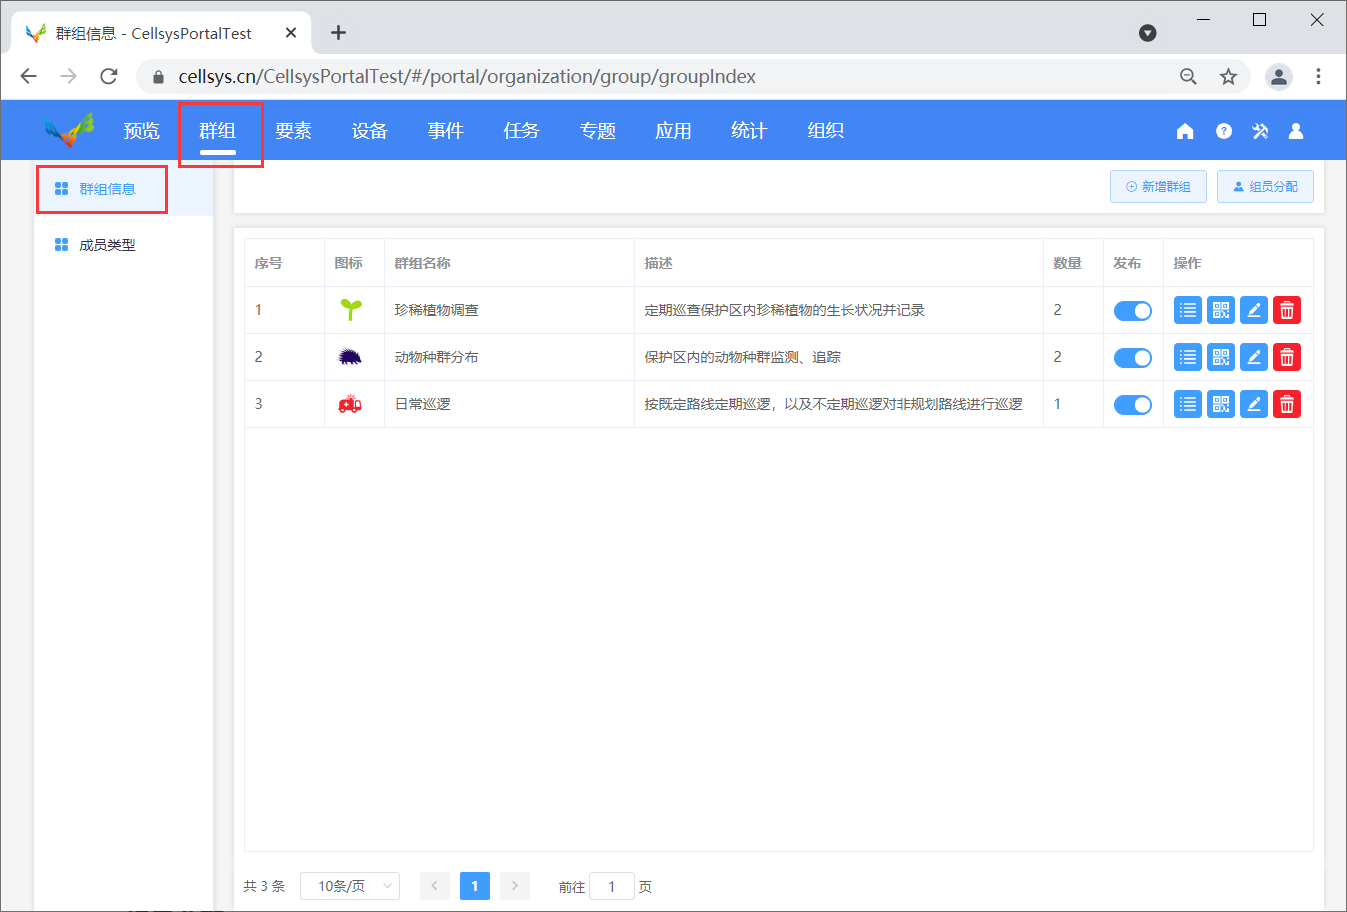Image resolution: width=1347 pixels, height=912 pixels.
Task: Show QR code for 动物种群分布 group
Action: pyautogui.click(x=1220, y=357)
